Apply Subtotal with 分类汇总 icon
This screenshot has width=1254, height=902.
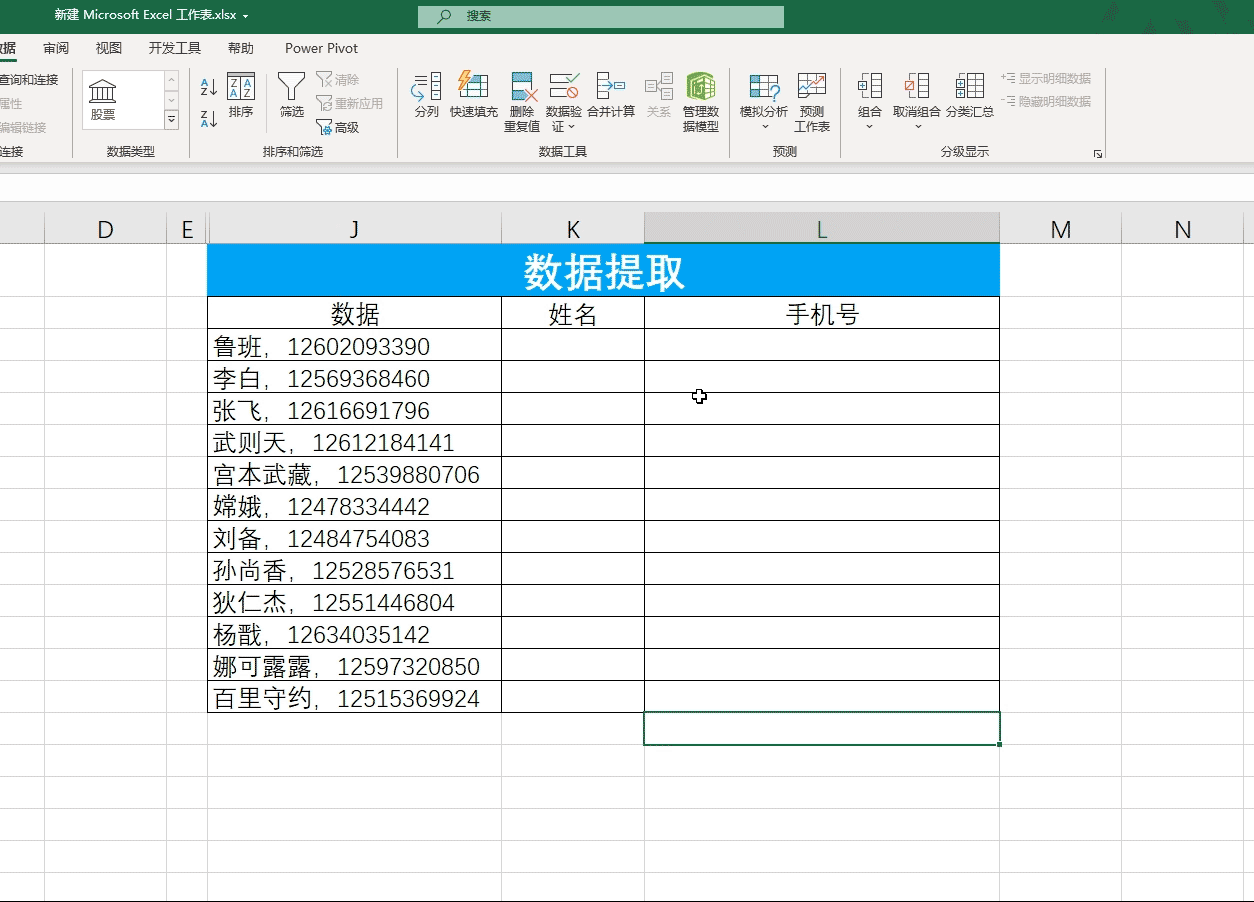click(968, 97)
